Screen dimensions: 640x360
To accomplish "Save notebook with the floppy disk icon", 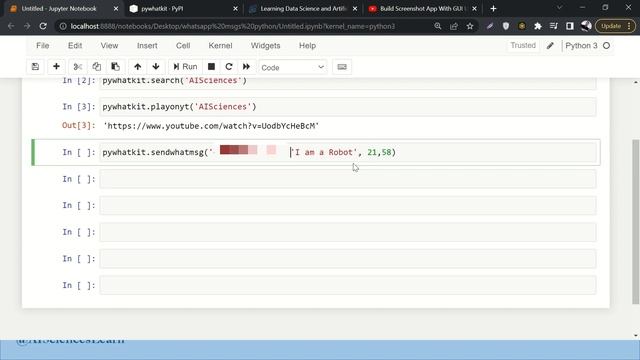I will pos(36,67).
